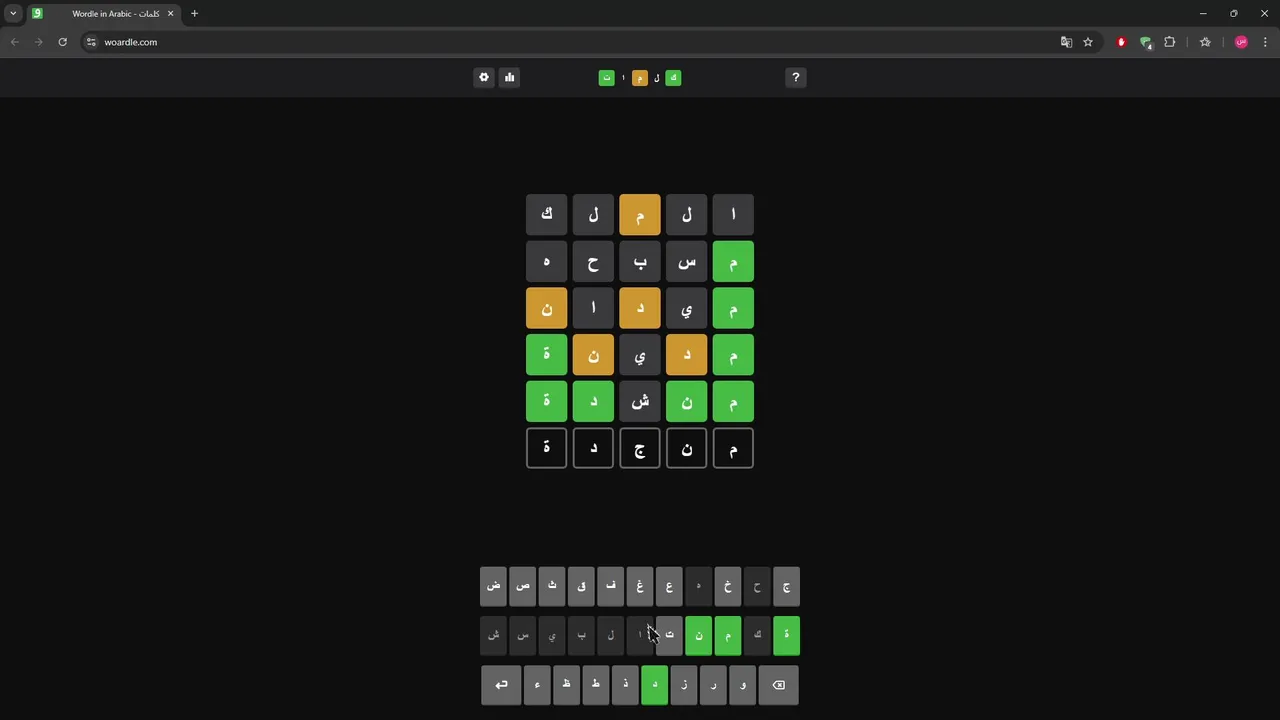The height and width of the screenshot is (720, 1280).
Task: Tap the غ key
Action: tap(640, 586)
